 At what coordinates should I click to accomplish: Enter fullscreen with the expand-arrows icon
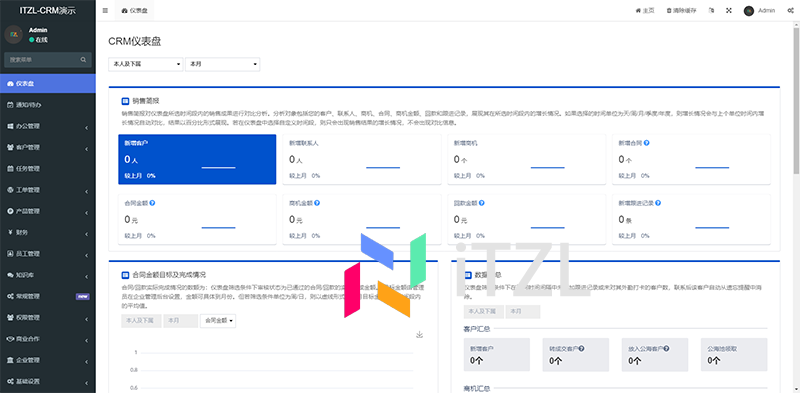pyautogui.click(x=729, y=10)
